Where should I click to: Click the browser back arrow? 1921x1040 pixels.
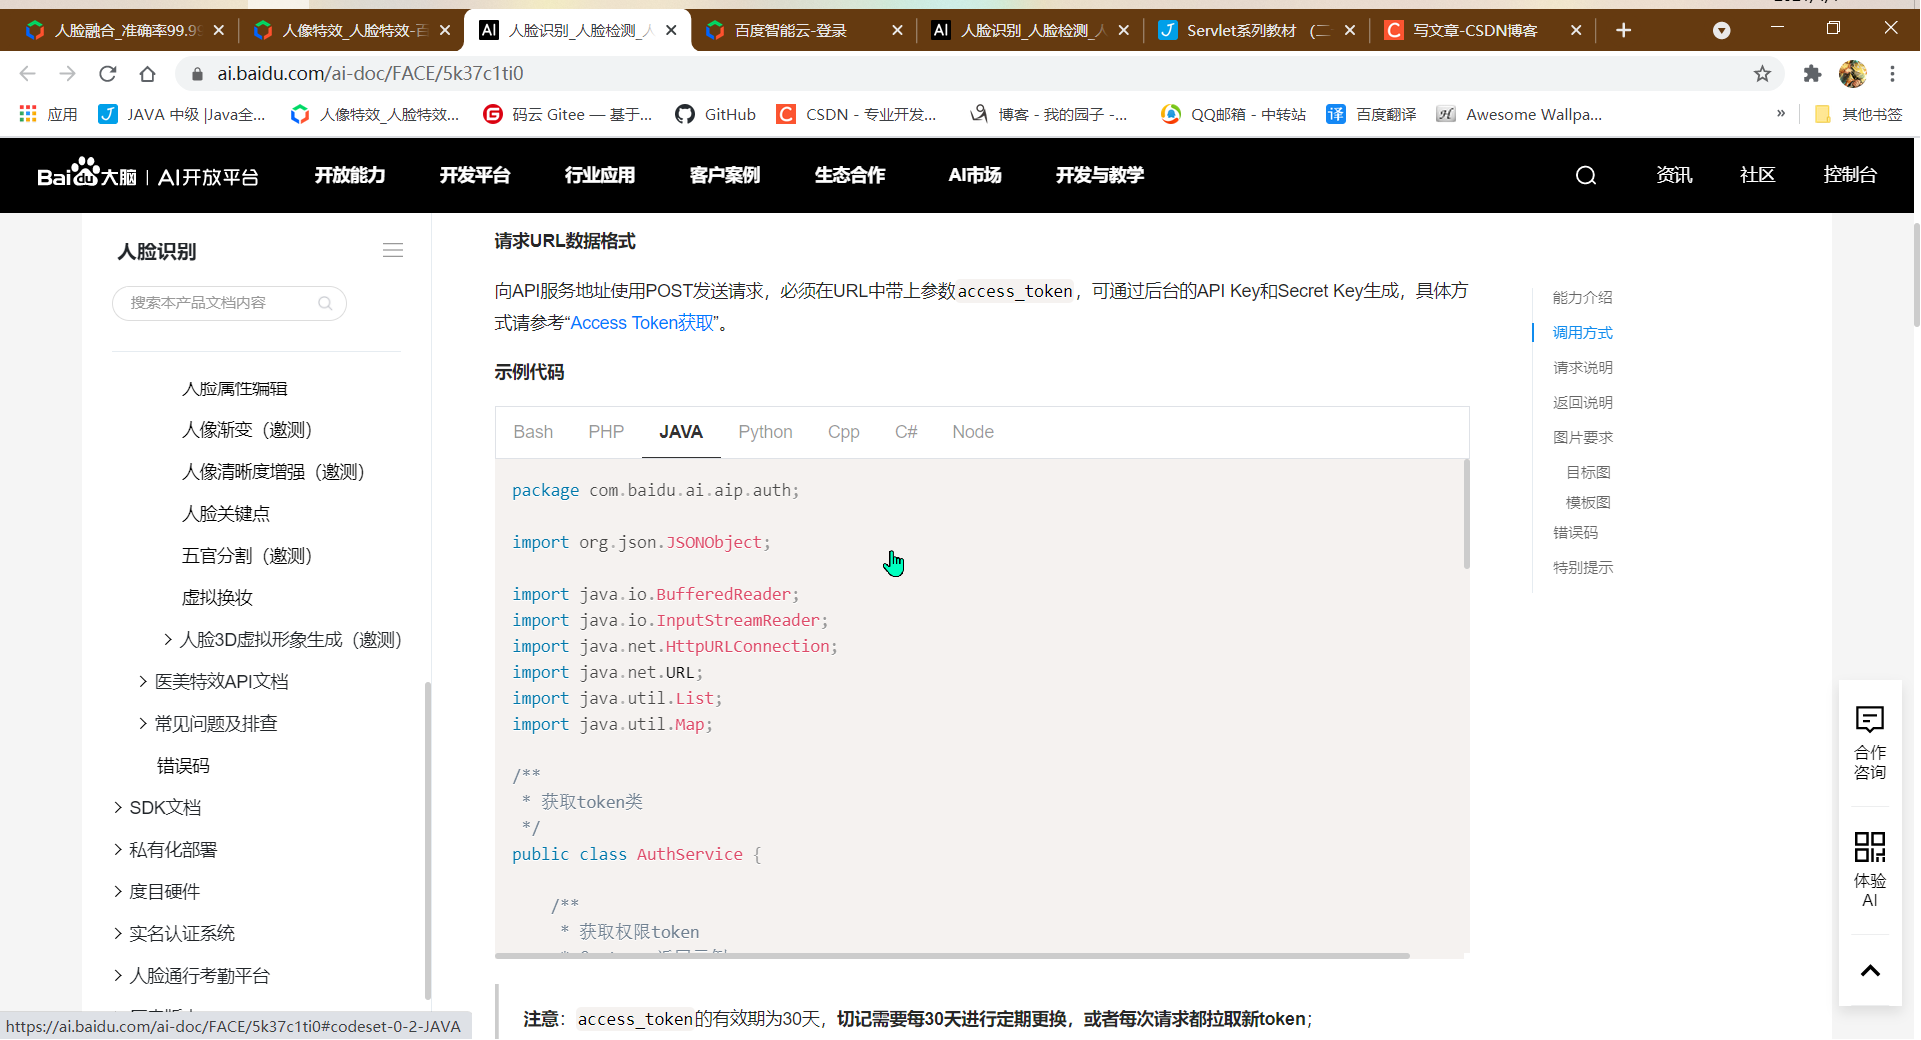(x=28, y=73)
